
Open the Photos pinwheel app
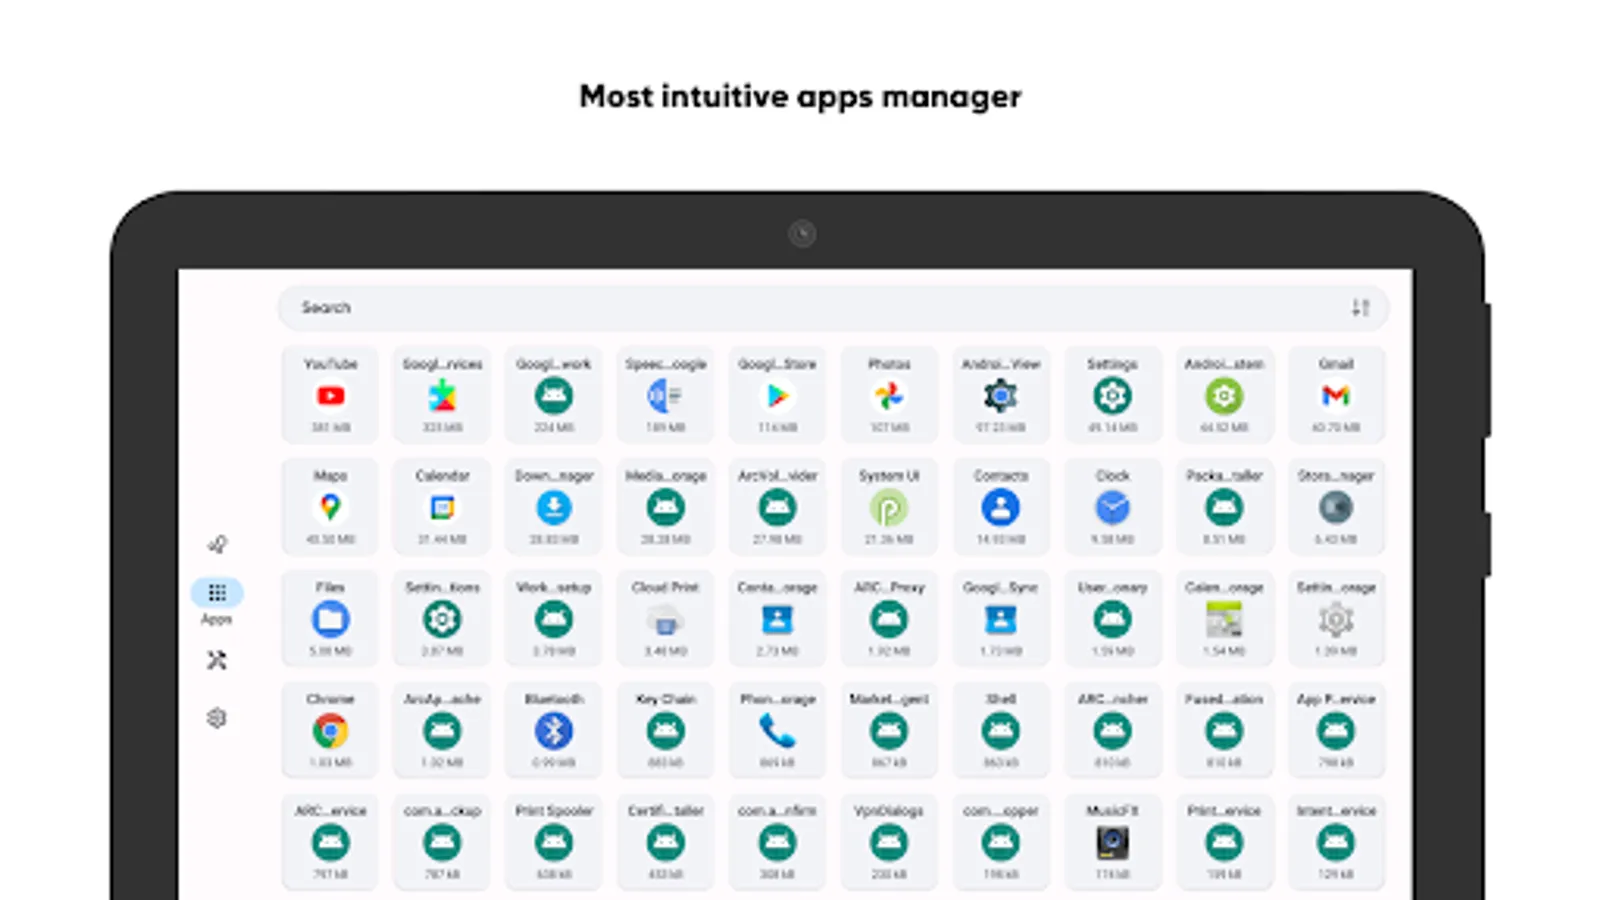tap(889, 395)
